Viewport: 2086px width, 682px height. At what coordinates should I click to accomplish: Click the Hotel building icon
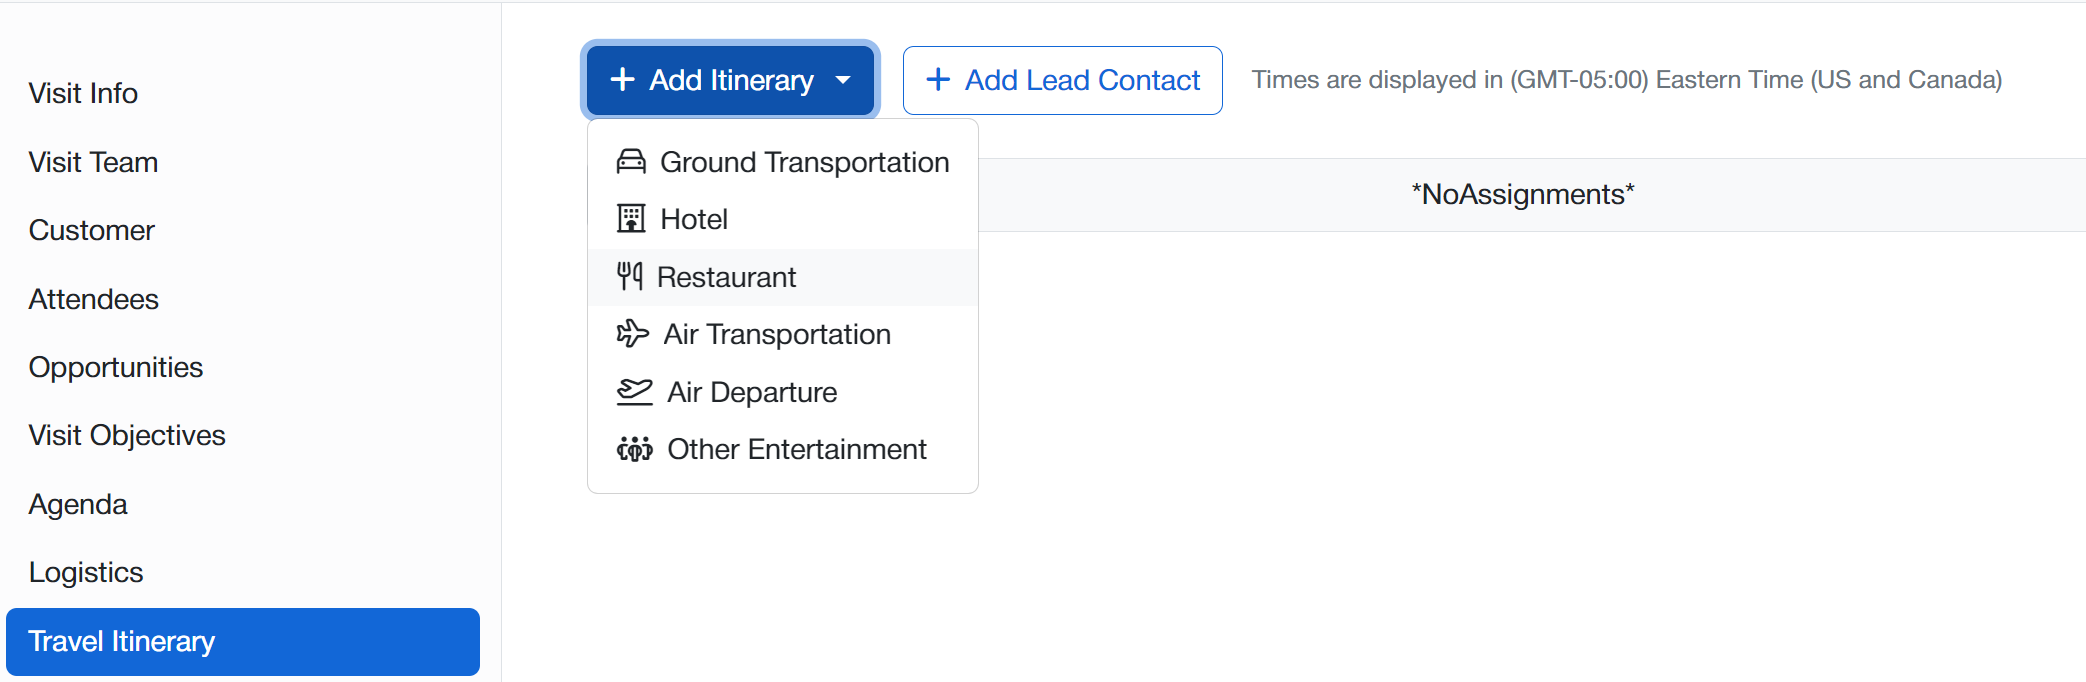click(x=631, y=219)
